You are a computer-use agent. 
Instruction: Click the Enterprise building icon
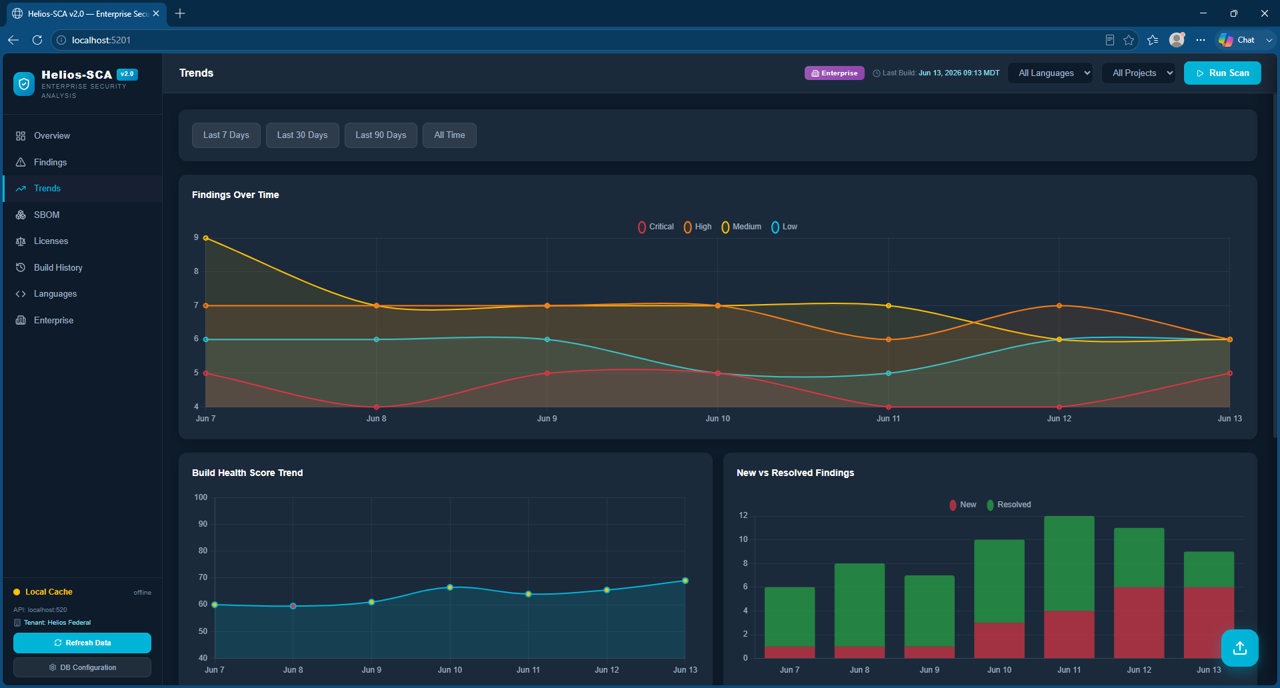point(20,320)
